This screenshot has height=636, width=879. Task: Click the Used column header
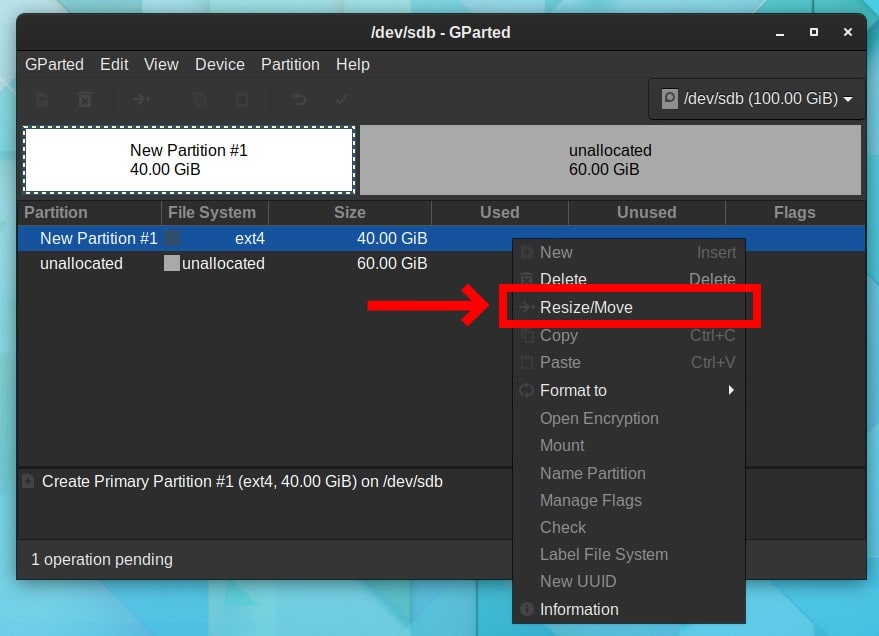pos(499,212)
